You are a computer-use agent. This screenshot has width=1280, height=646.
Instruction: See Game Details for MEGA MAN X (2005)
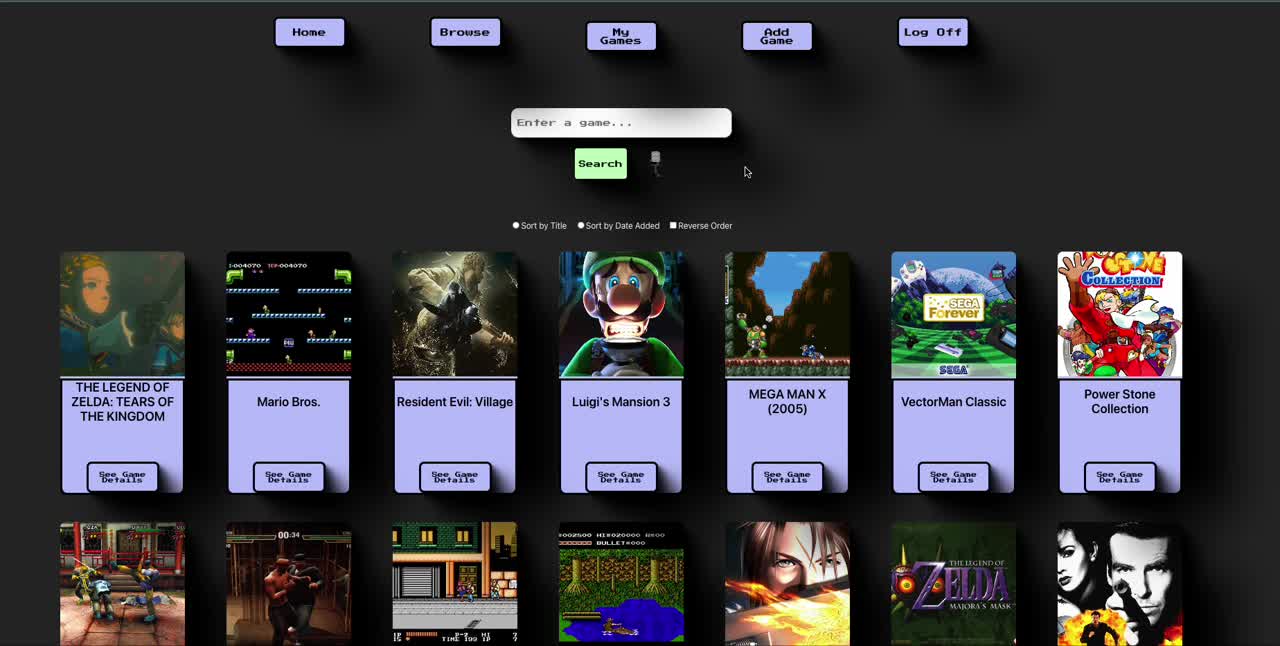tap(787, 477)
